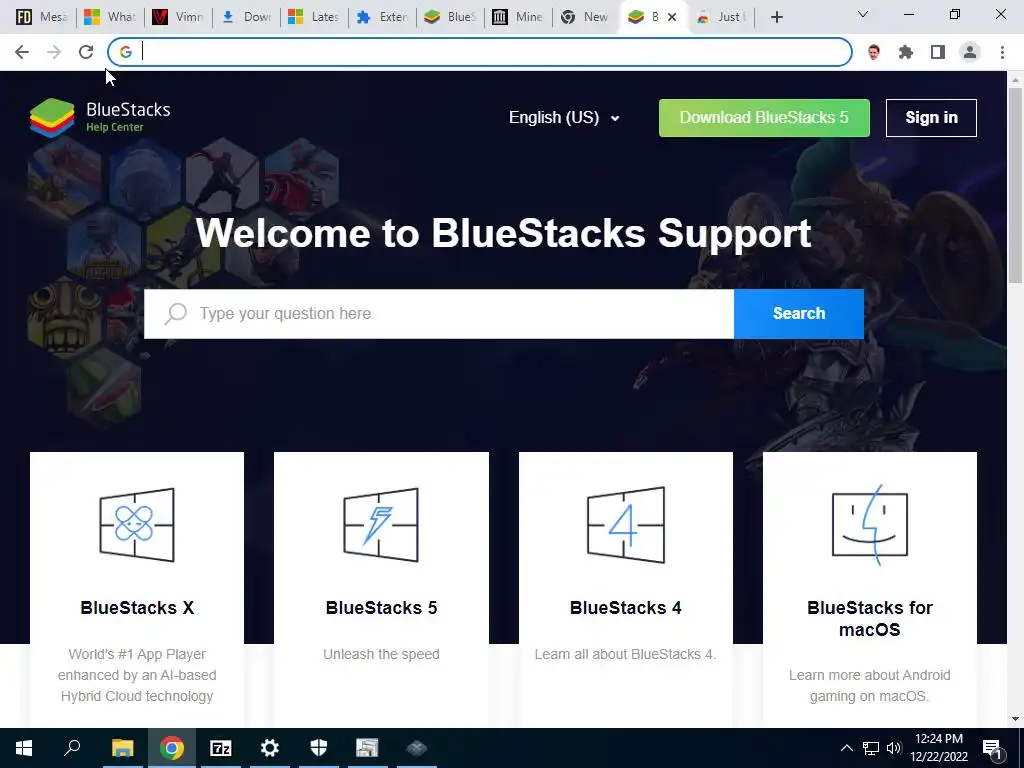Open a new tab with the plus button
1024x768 pixels.
(x=776, y=18)
